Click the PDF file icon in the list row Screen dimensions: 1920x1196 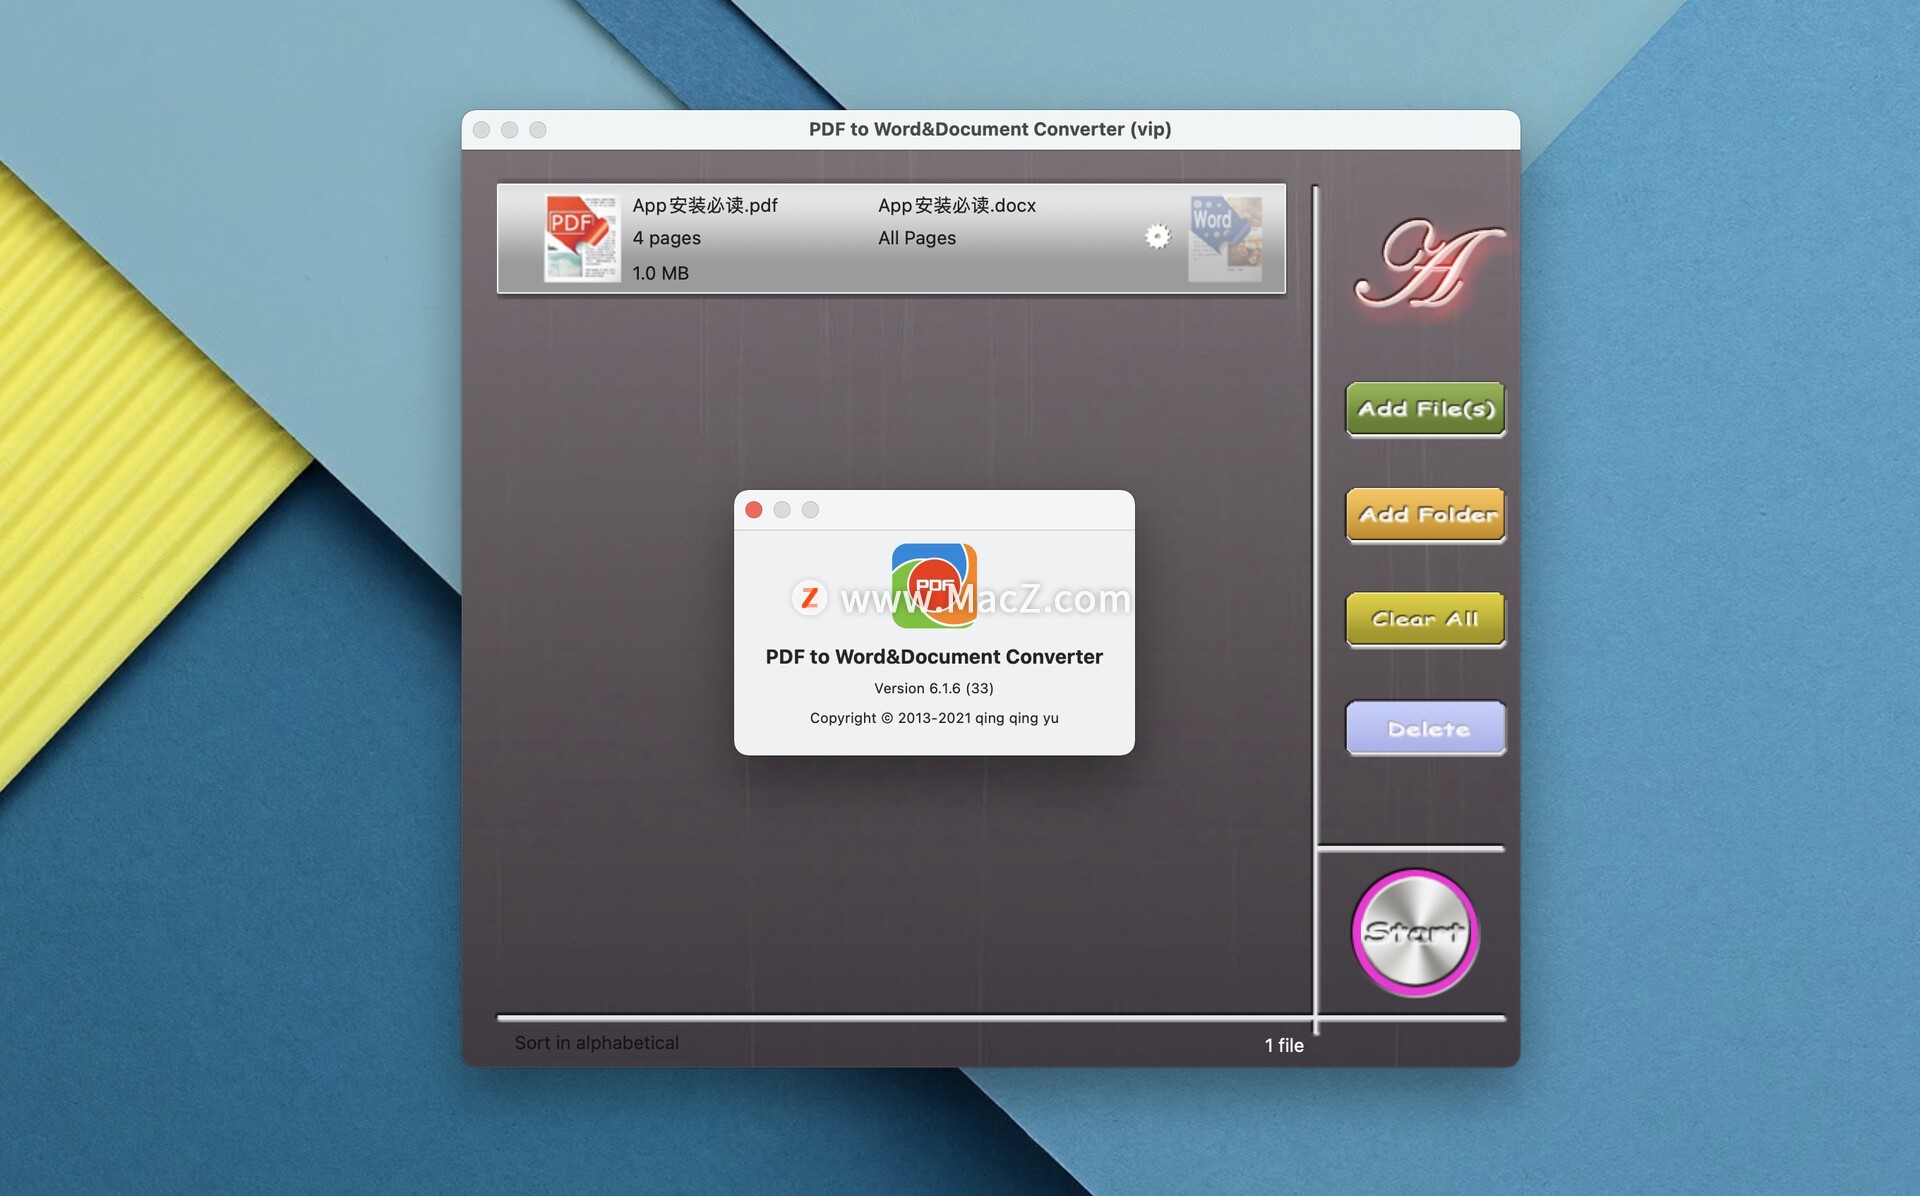581,238
